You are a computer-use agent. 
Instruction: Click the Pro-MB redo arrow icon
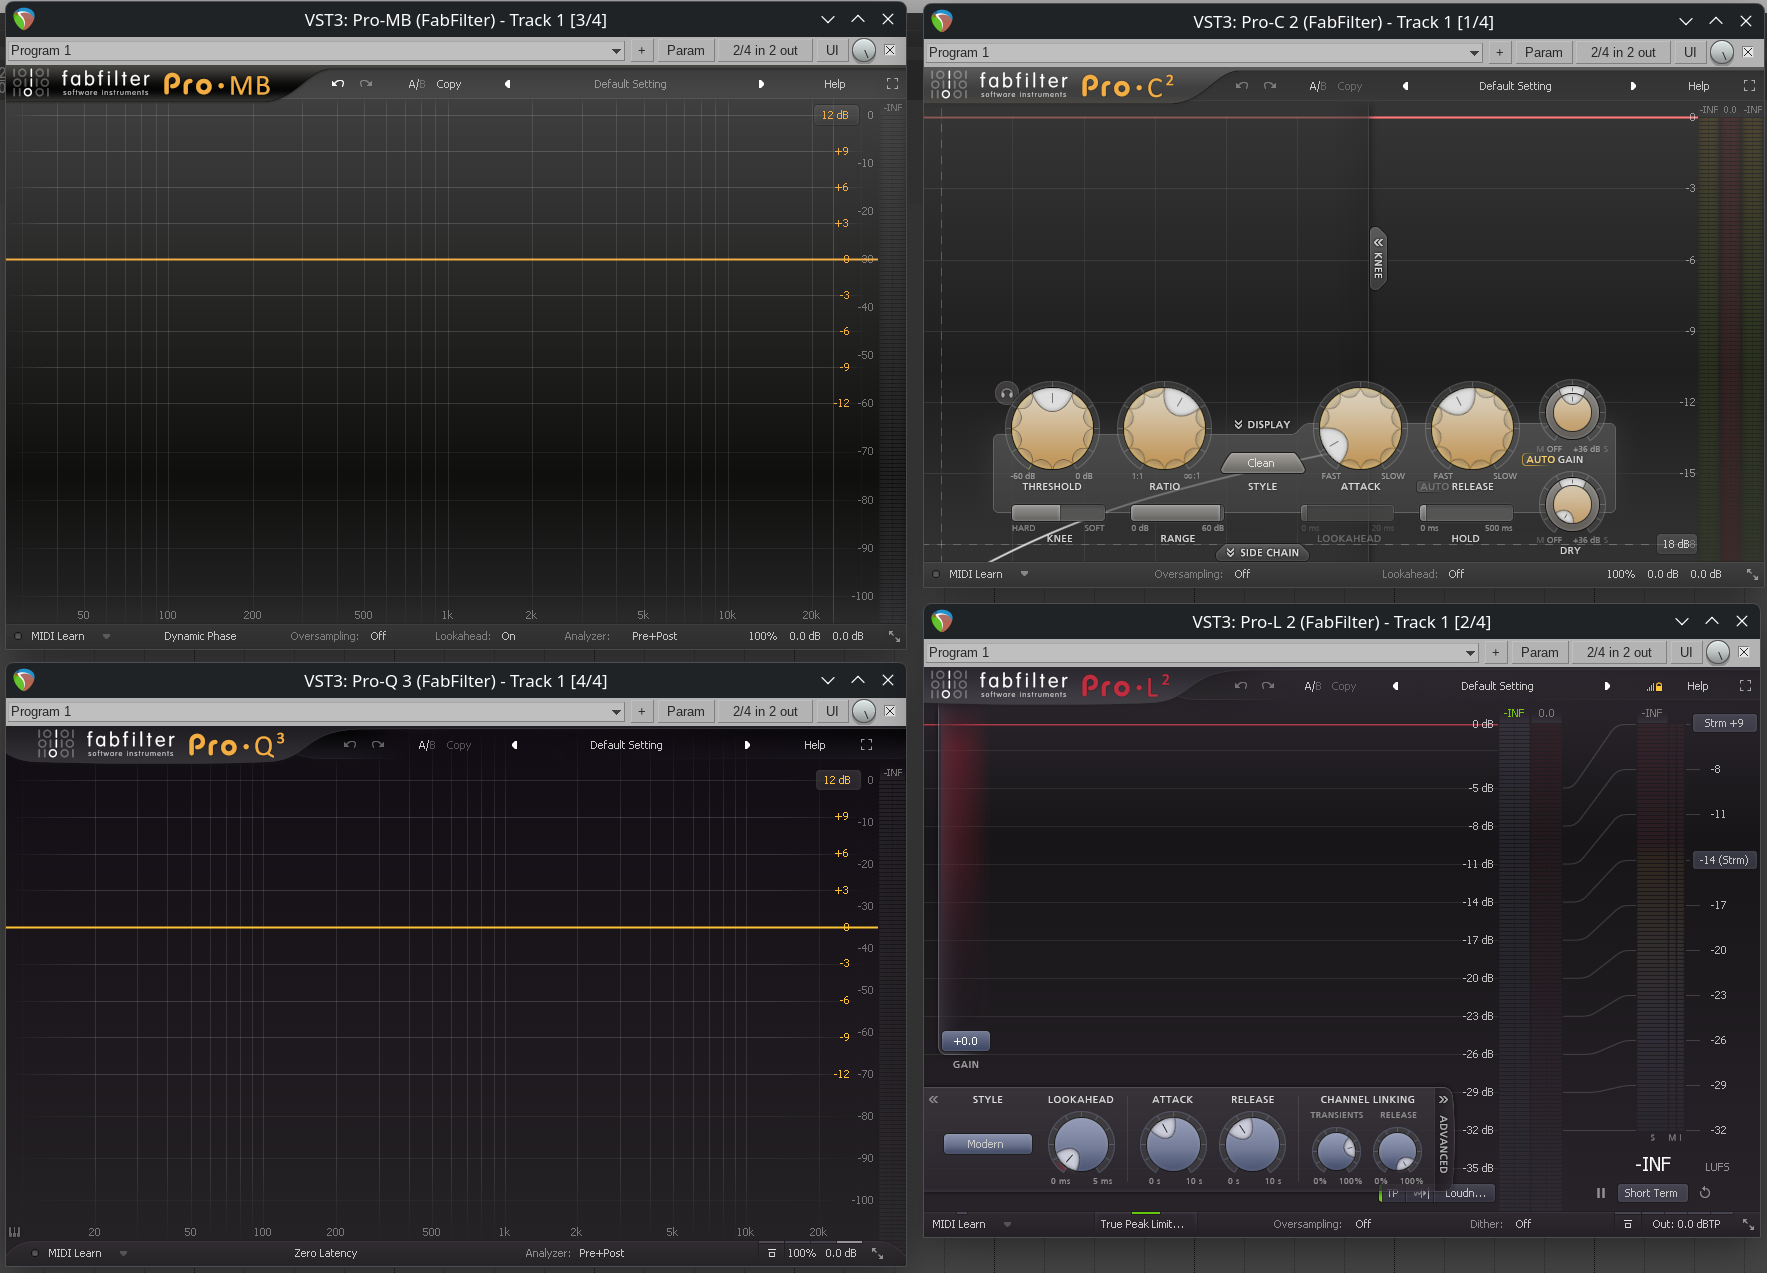pos(366,84)
